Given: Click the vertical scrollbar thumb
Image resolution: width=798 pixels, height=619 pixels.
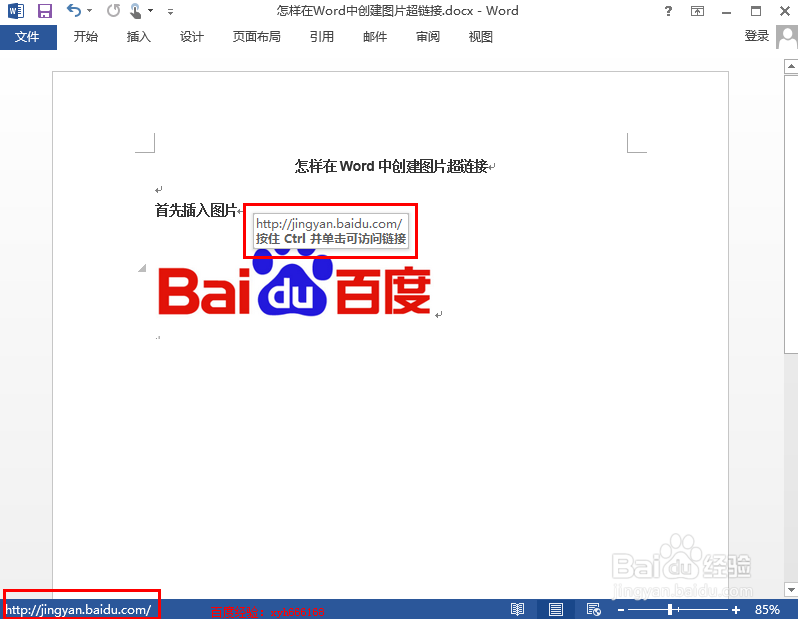Looking at the screenshot, I should click(x=791, y=214).
